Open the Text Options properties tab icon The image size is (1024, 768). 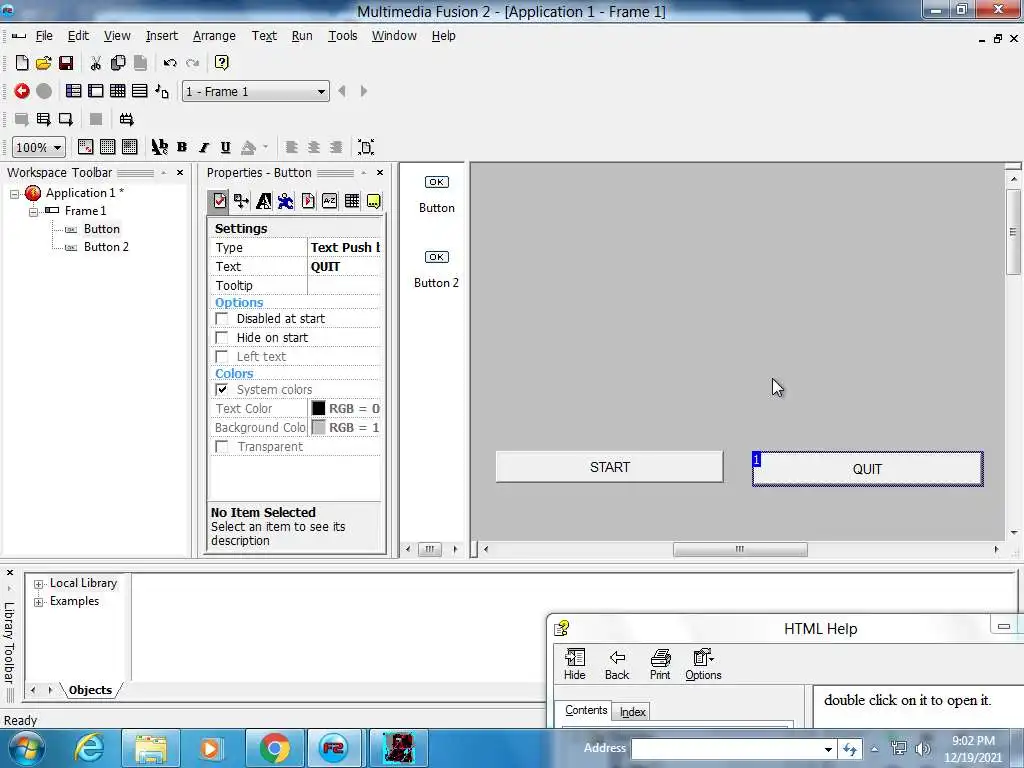coord(264,201)
